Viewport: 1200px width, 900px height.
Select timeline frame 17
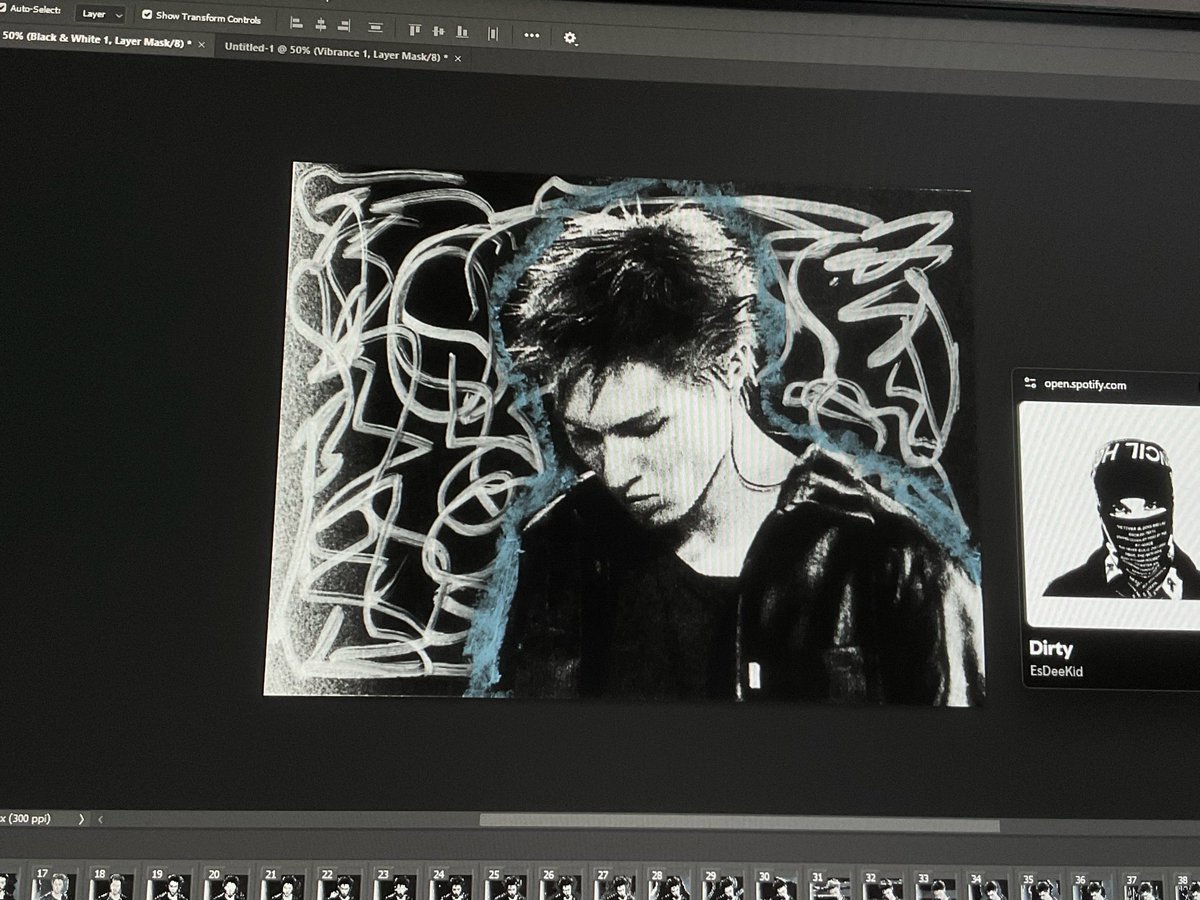[54, 884]
